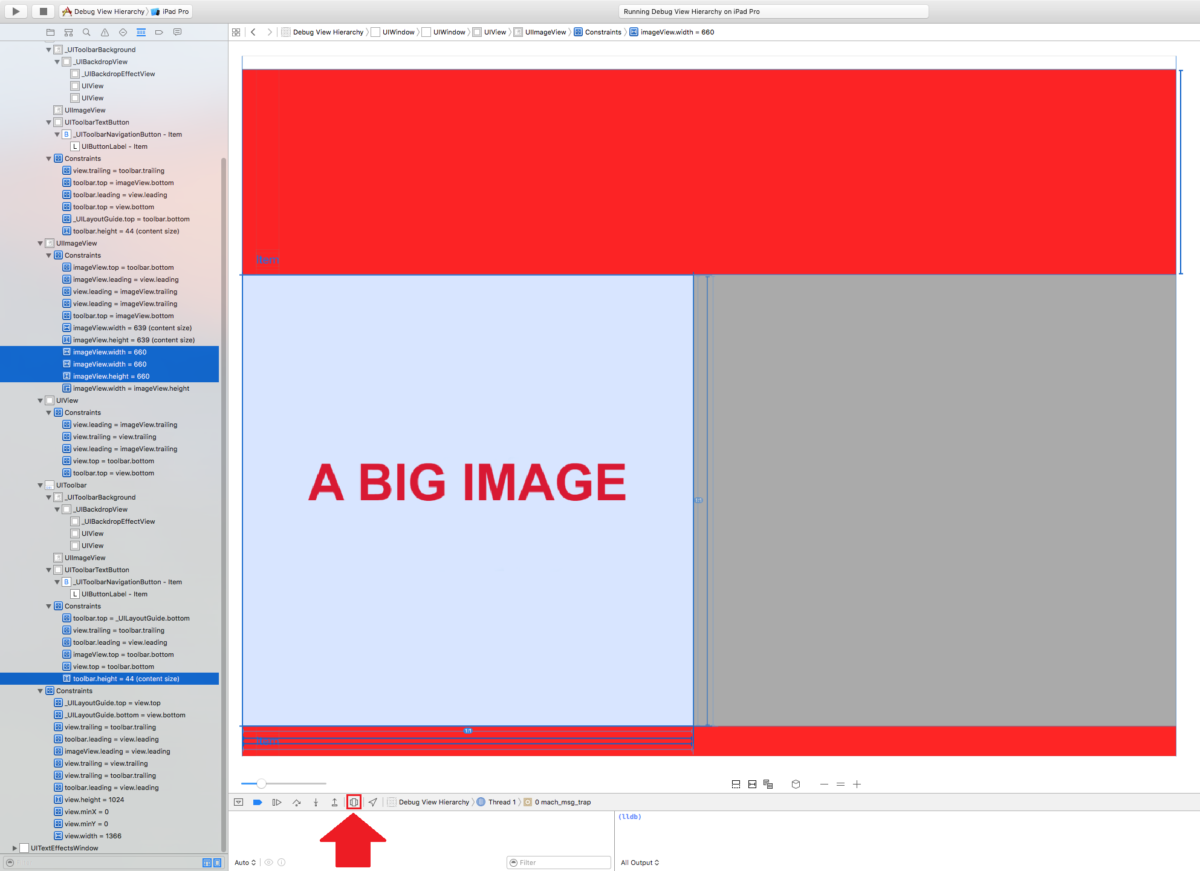Switch to the Report navigator
Image resolution: width=1200 pixels, height=871 pixels.
click(177, 32)
